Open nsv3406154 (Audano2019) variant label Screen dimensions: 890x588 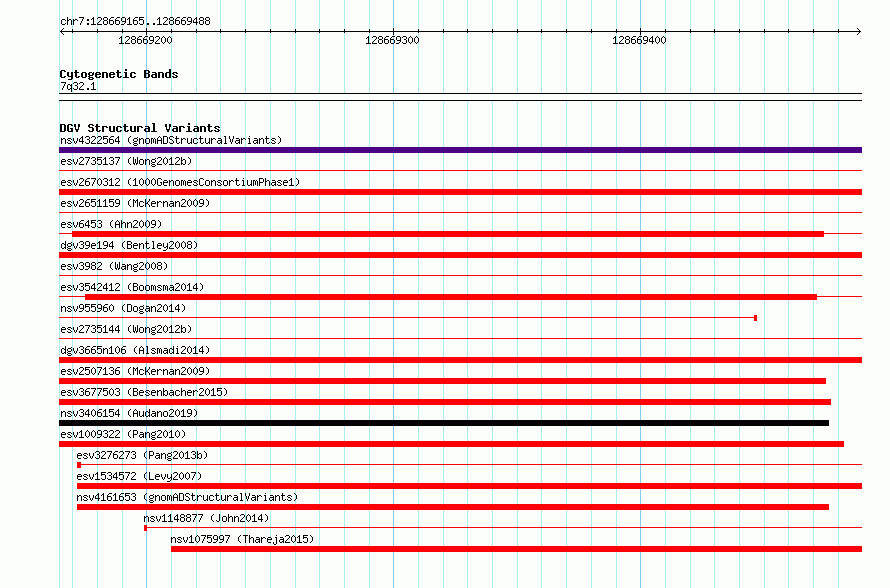tap(129, 413)
